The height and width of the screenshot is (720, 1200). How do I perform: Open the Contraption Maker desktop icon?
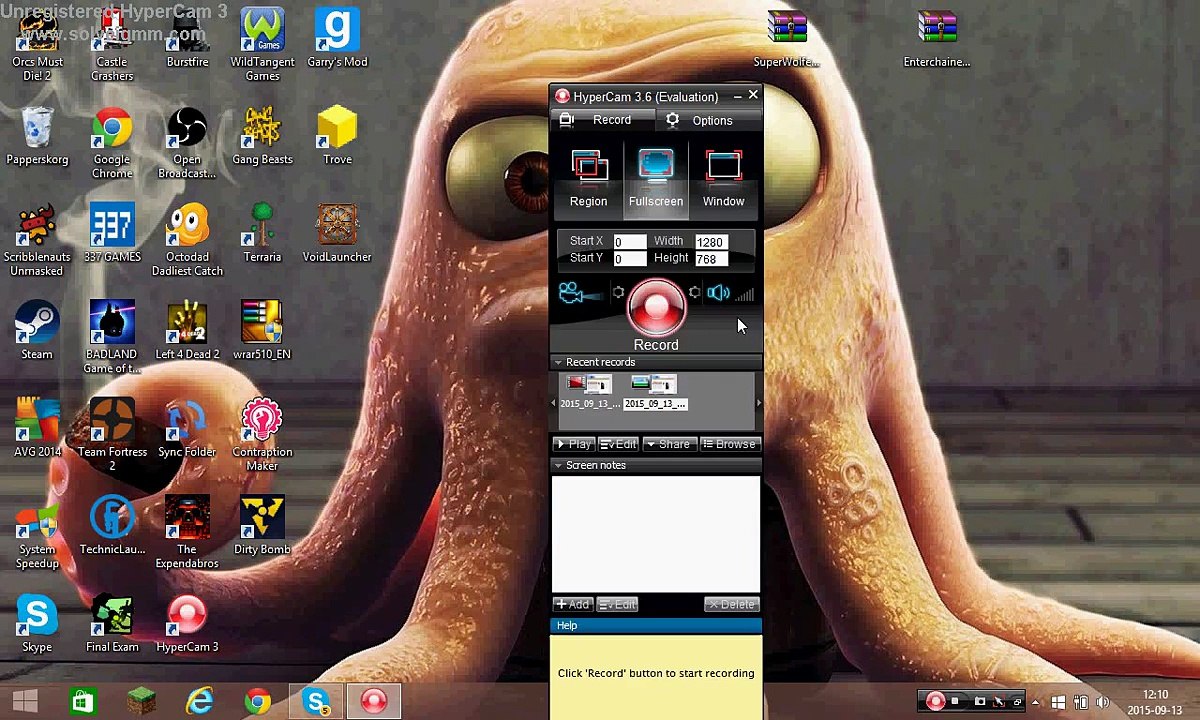click(x=262, y=435)
